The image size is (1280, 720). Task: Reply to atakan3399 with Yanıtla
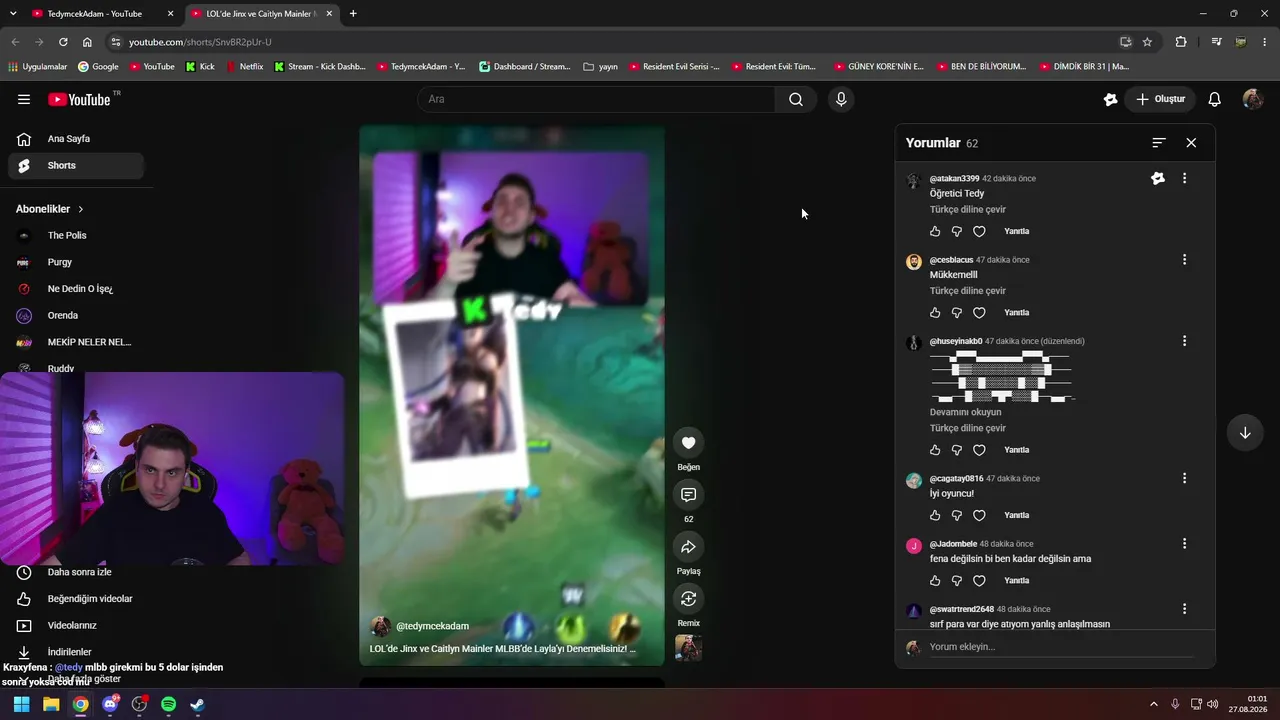click(1016, 231)
